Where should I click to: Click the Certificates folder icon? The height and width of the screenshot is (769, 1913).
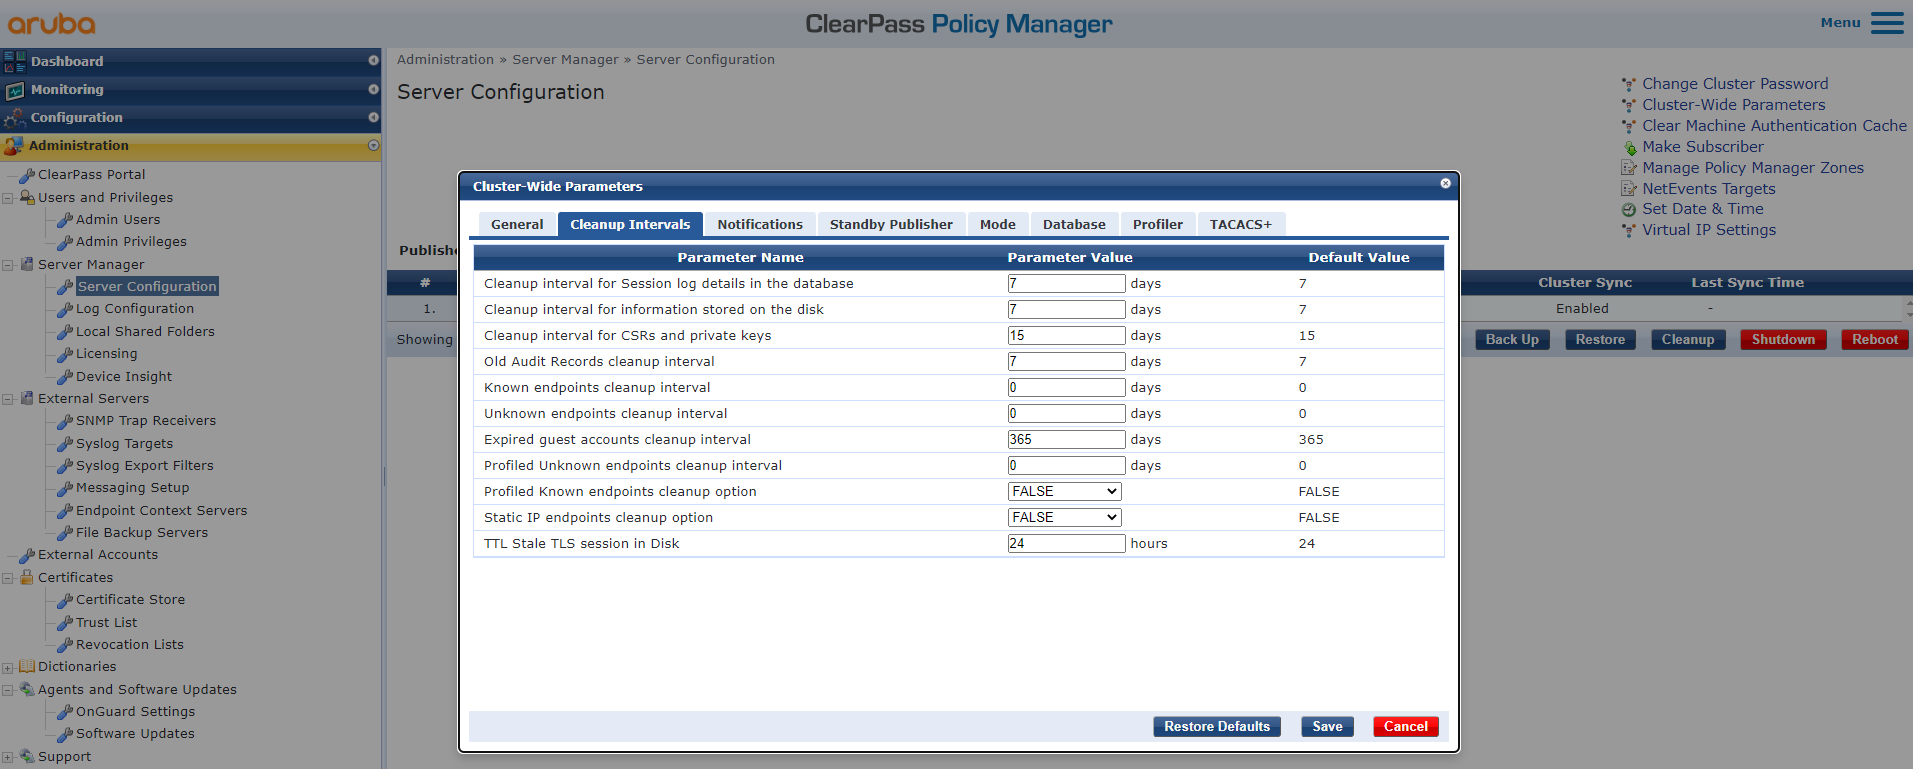tap(27, 577)
